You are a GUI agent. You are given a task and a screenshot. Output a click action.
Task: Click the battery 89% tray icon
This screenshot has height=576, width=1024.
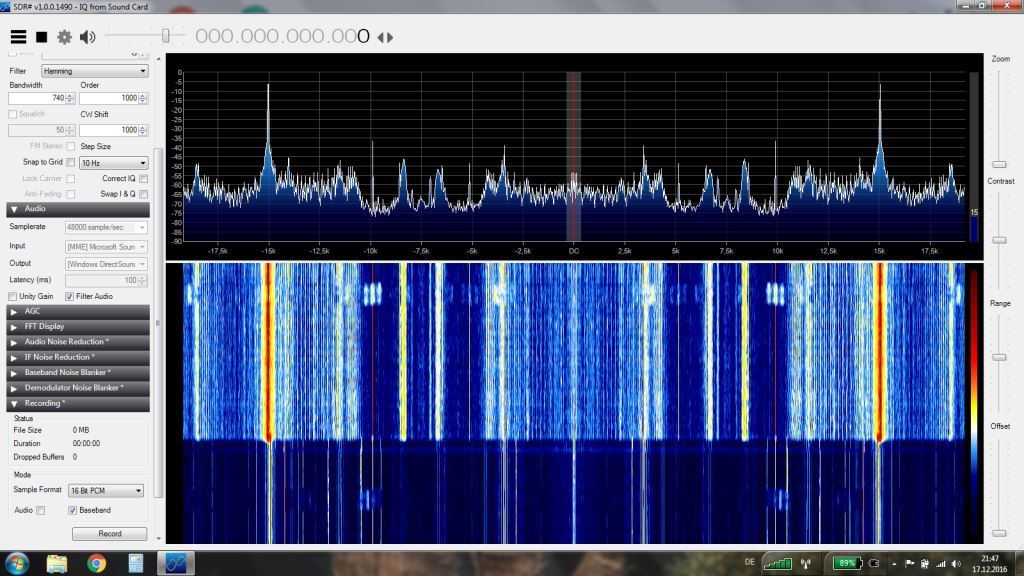point(847,563)
